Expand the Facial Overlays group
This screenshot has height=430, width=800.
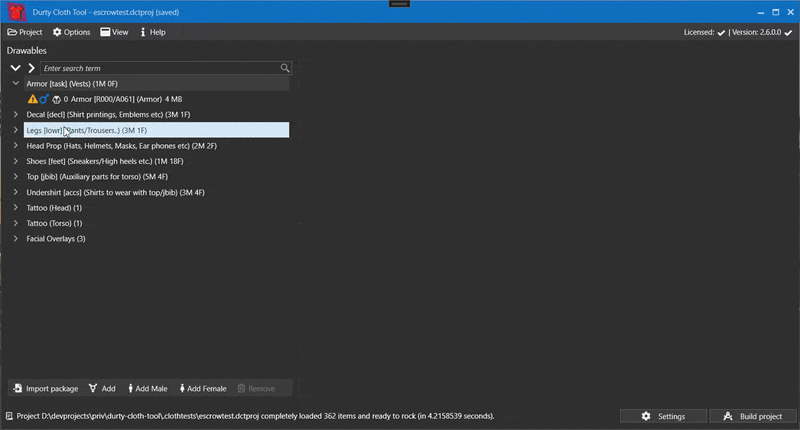[15, 239]
